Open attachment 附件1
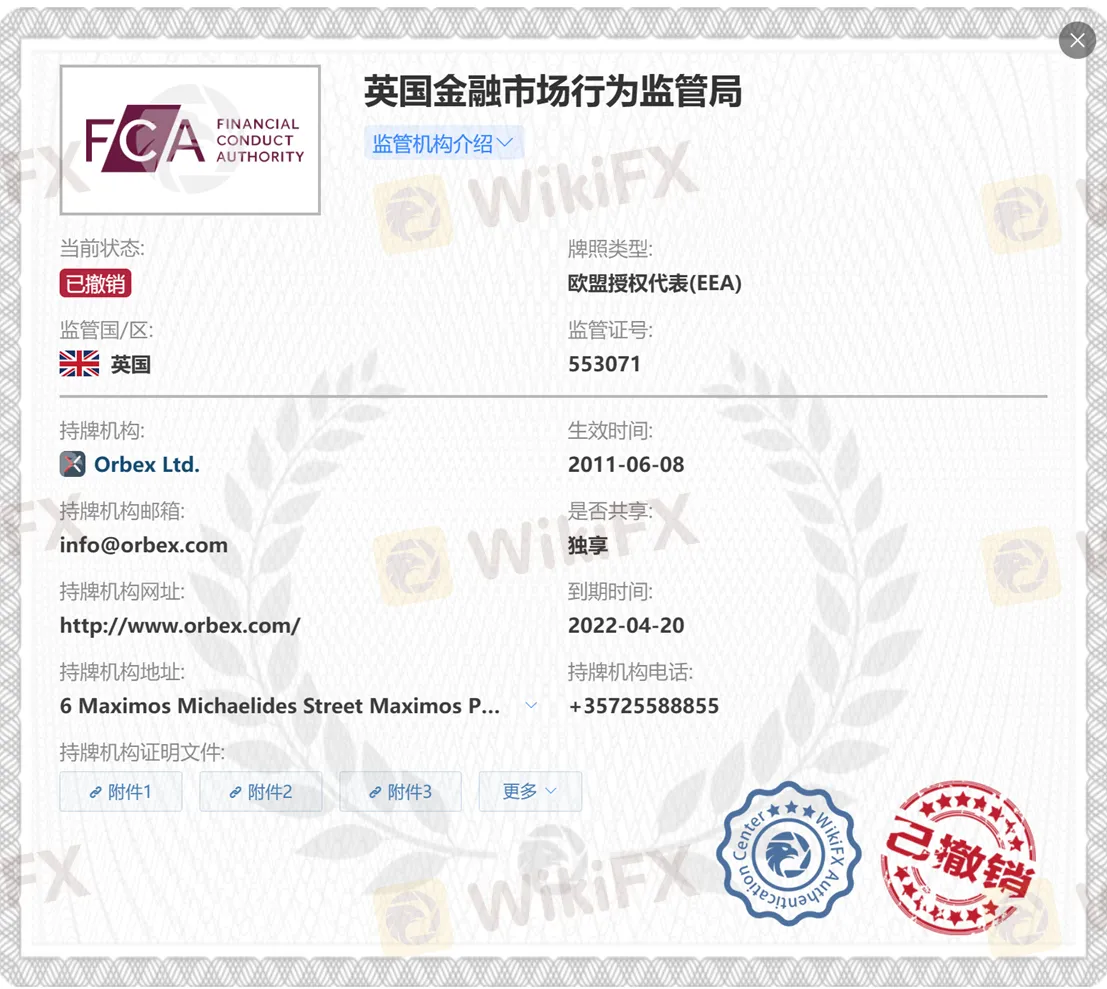This screenshot has height=989, width=1107. point(121,791)
